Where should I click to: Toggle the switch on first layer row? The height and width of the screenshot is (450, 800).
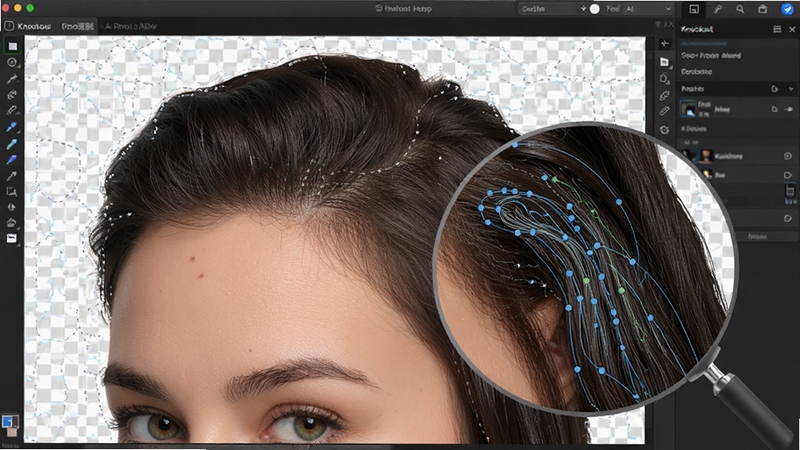(x=788, y=109)
